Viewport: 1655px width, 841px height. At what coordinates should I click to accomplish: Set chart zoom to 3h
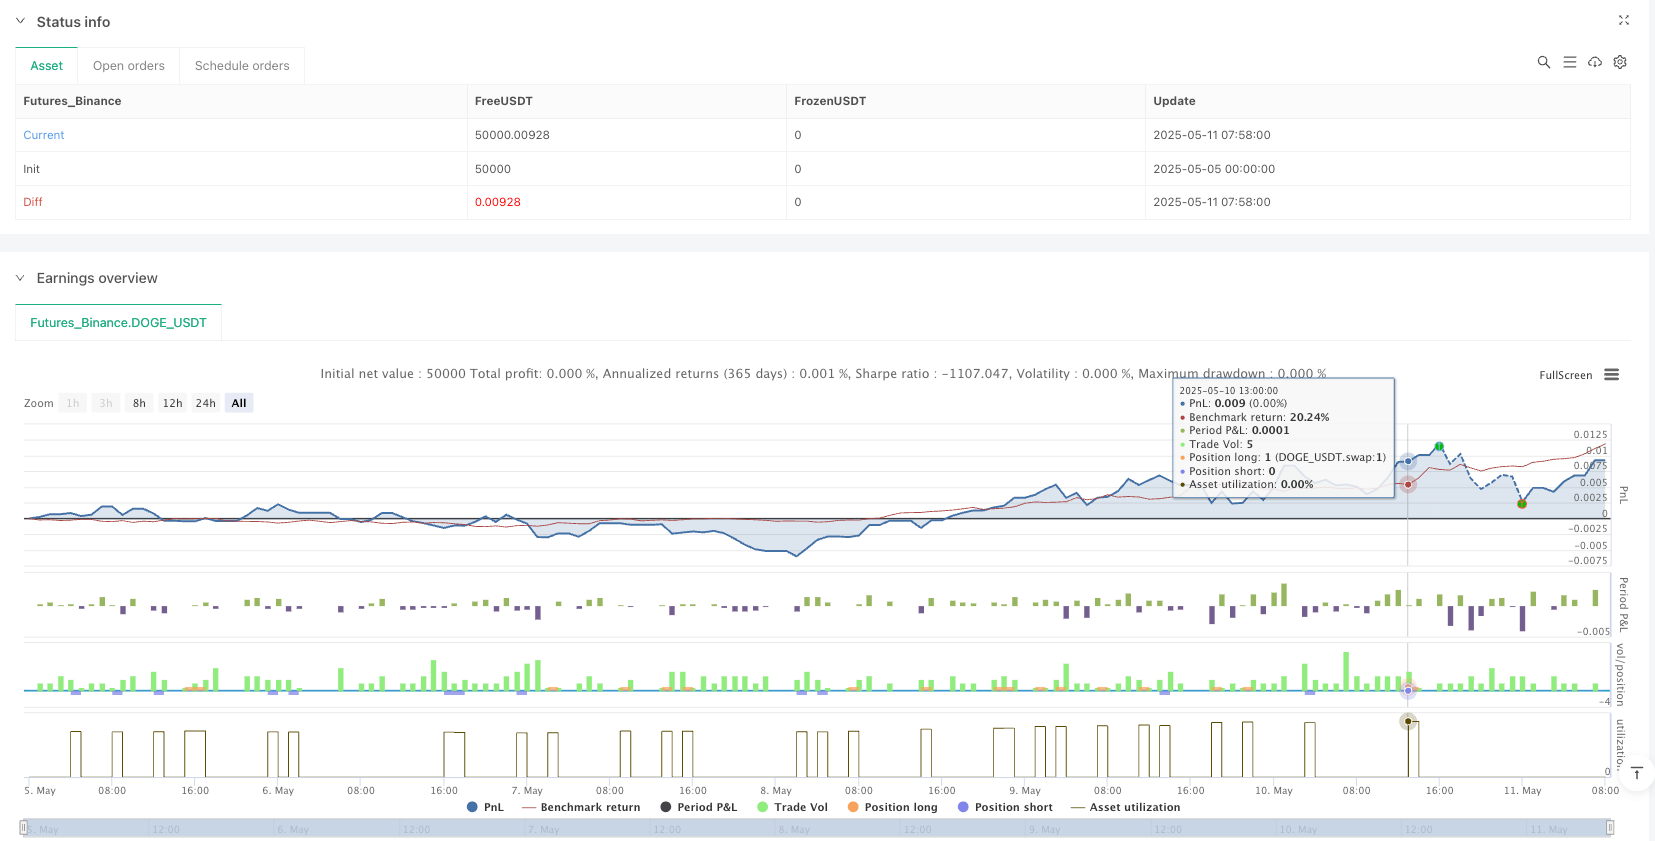tap(105, 403)
